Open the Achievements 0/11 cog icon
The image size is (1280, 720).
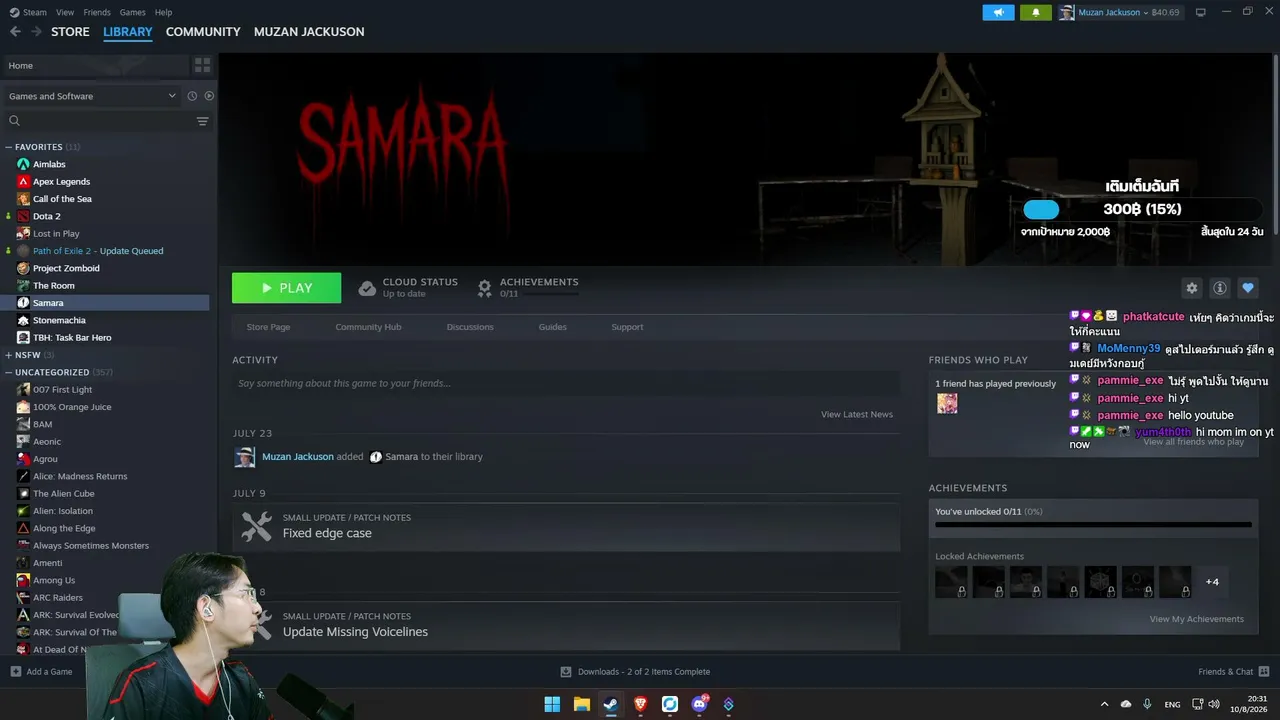[484, 288]
